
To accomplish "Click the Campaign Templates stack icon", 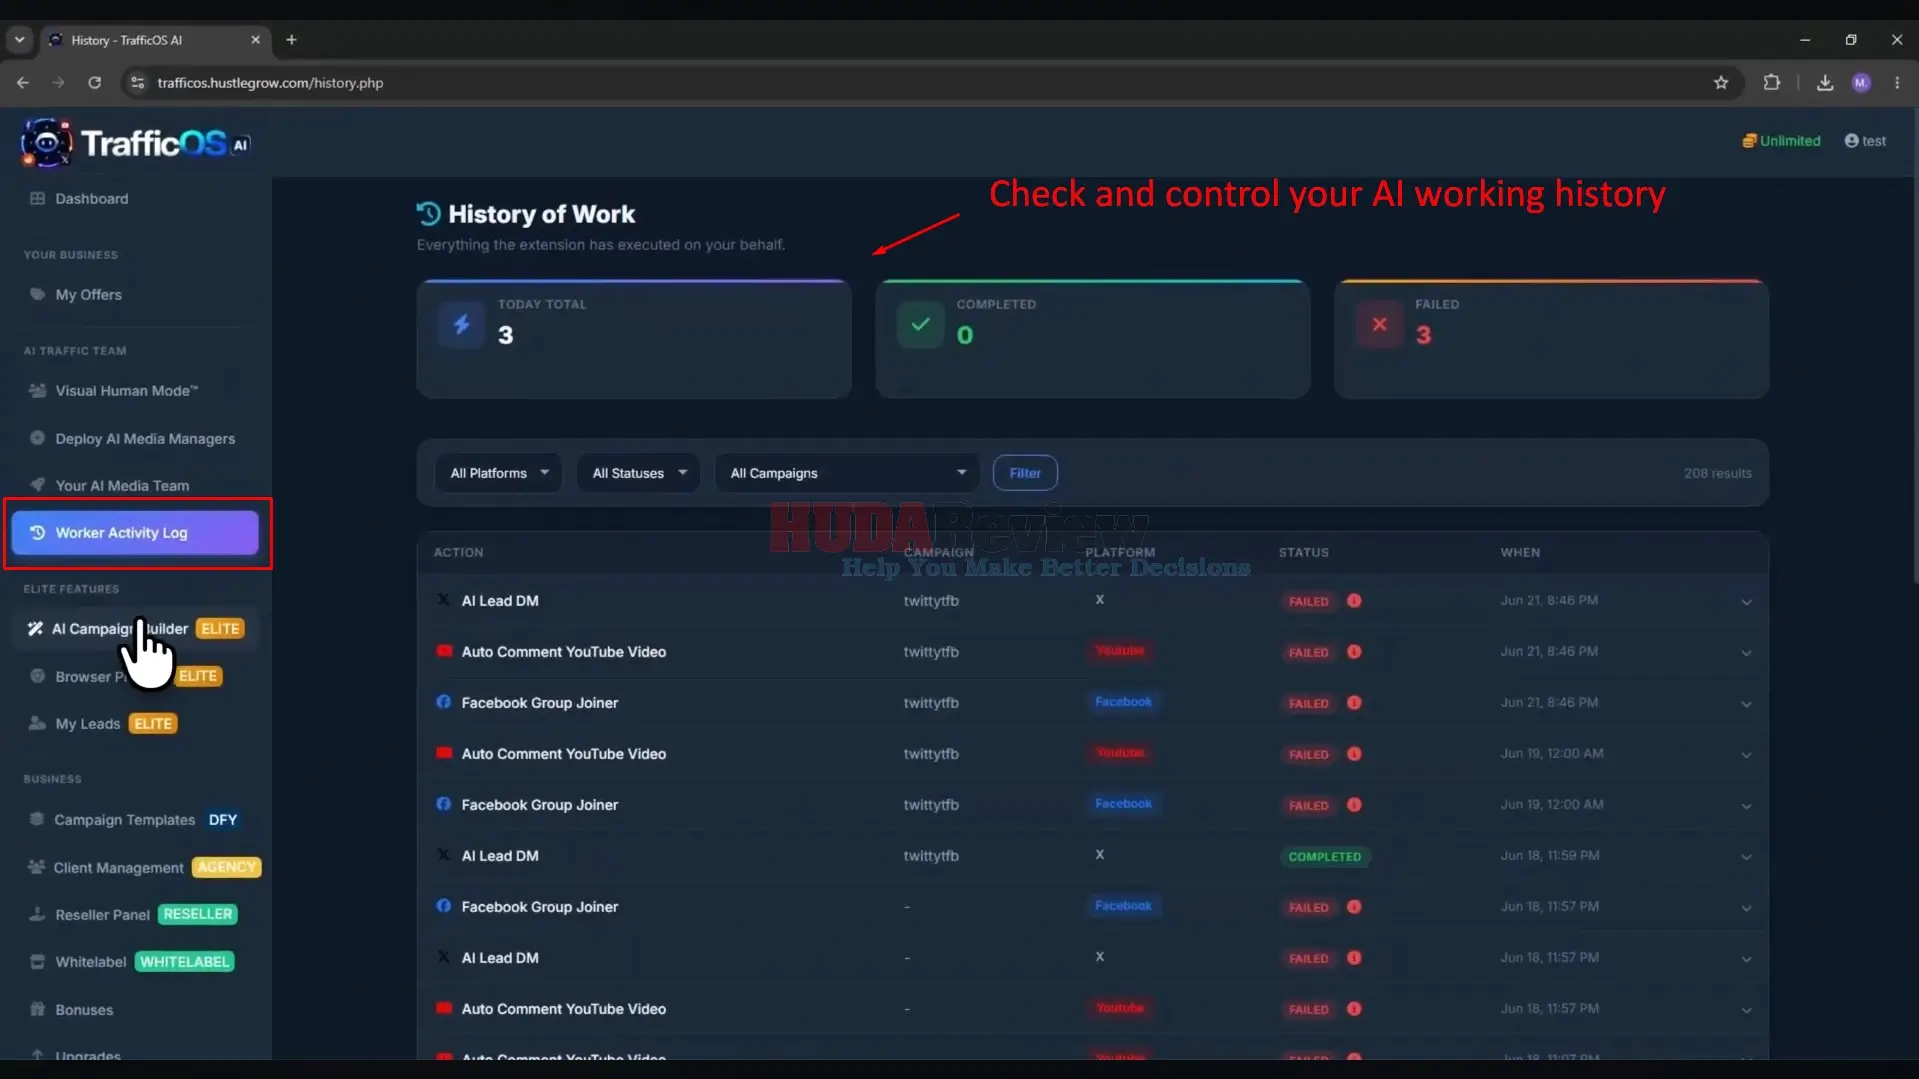I will 36,819.
